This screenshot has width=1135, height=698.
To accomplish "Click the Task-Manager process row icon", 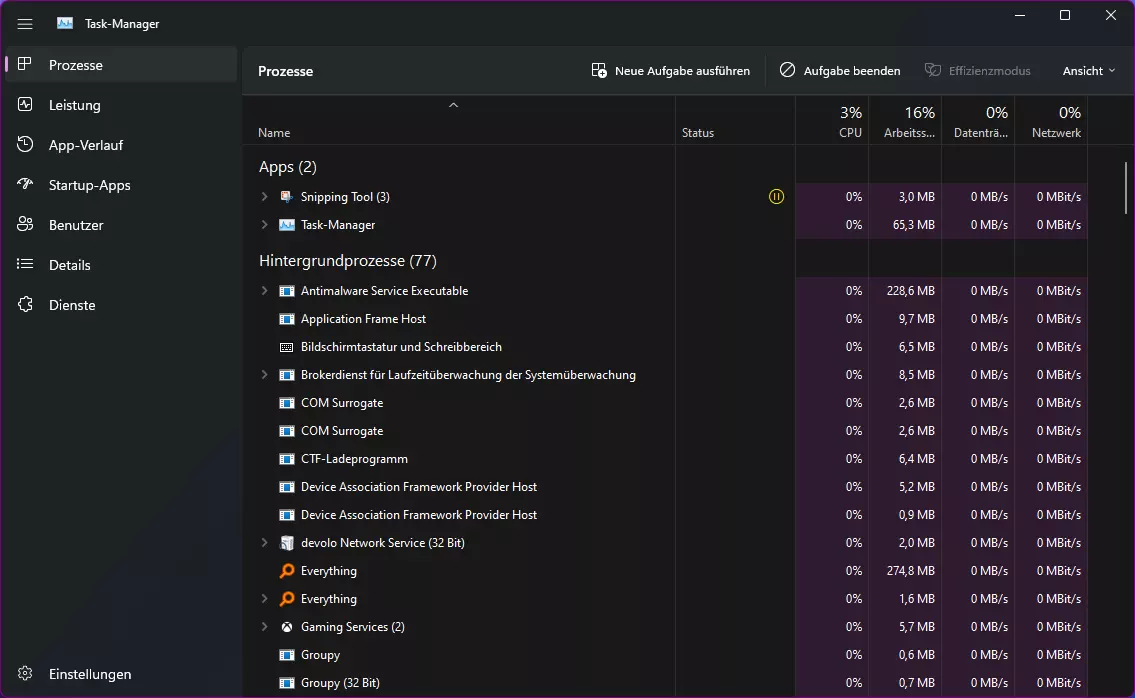I will click(x=287, y=224).
